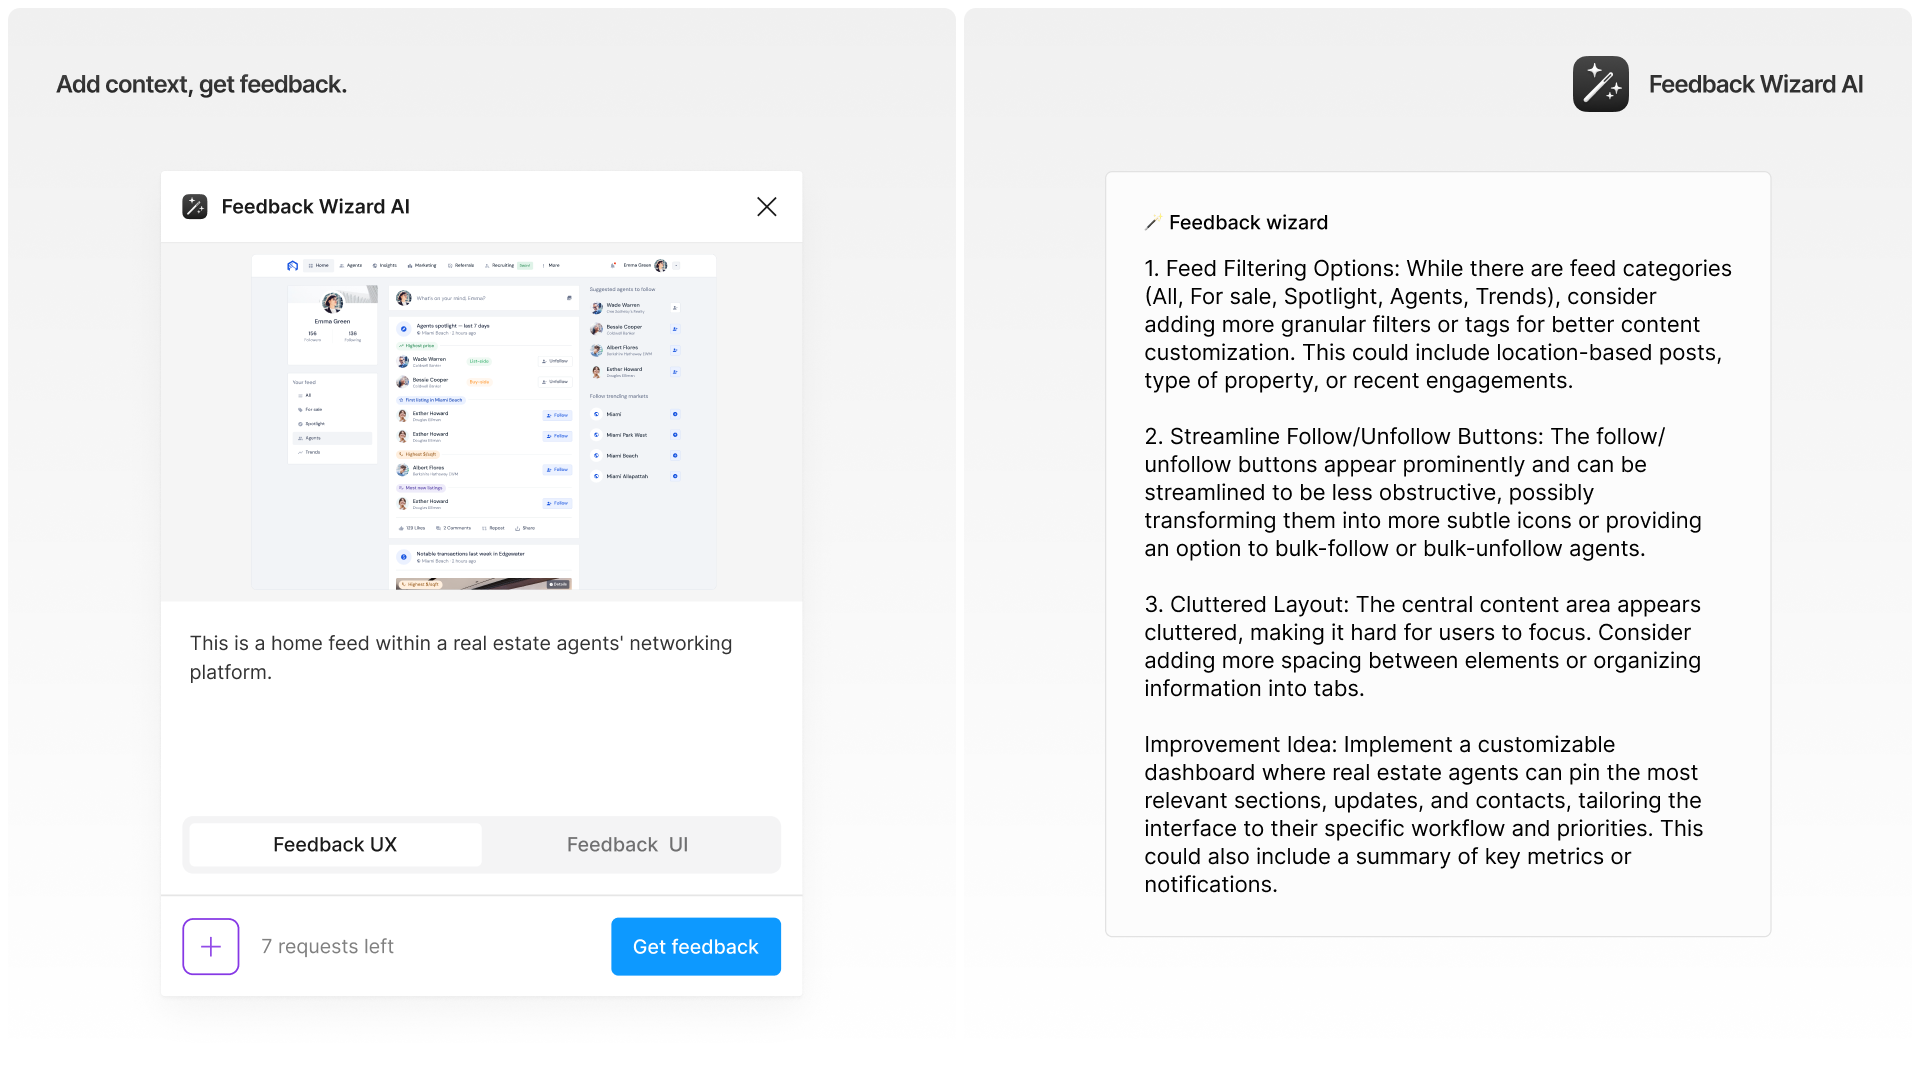1920x1080 pixels.
Task: Follow Albert Flores in the feed list
Action: (557, 469)
